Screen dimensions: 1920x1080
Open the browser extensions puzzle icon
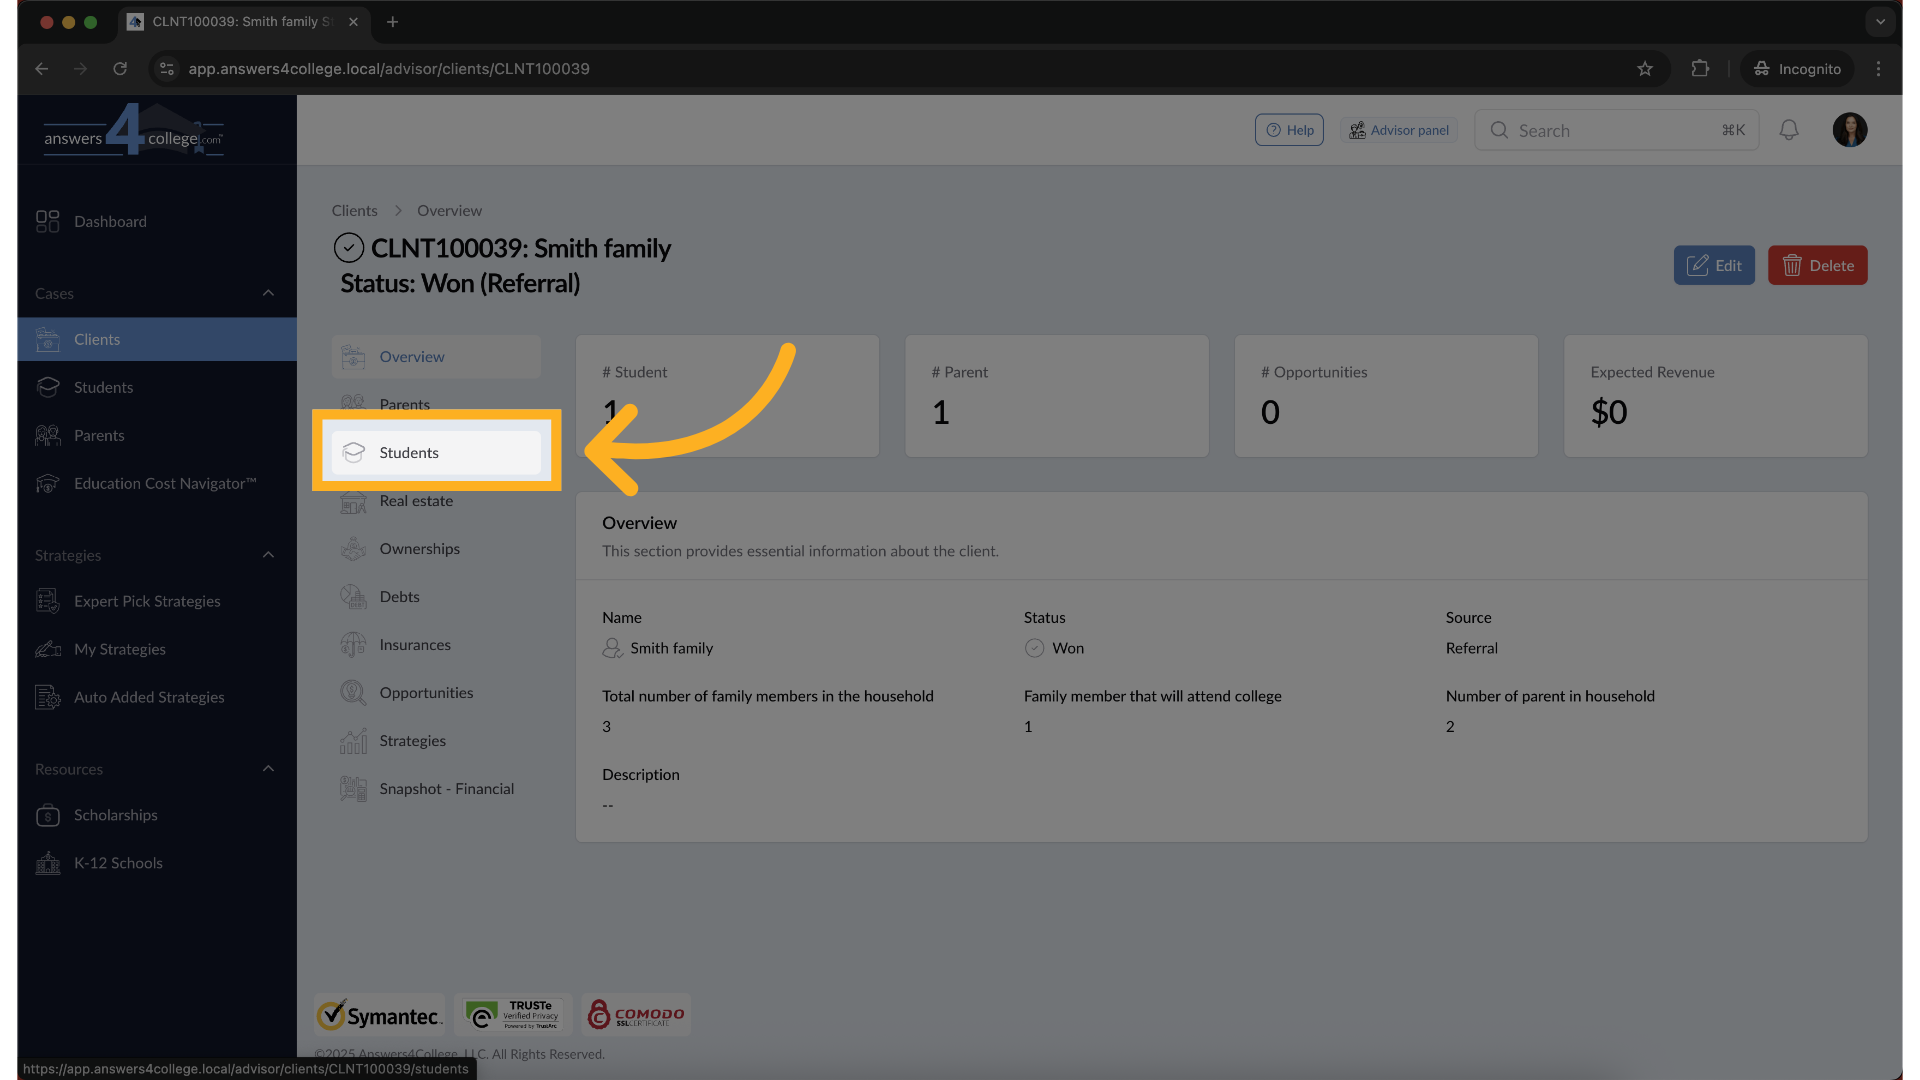pyautogui.click(x=1700, y=69)
